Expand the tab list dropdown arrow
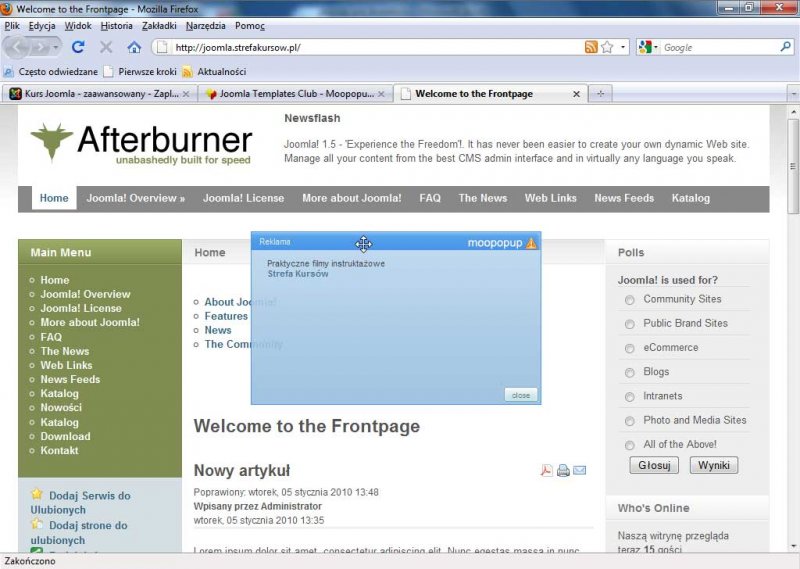 792,94
